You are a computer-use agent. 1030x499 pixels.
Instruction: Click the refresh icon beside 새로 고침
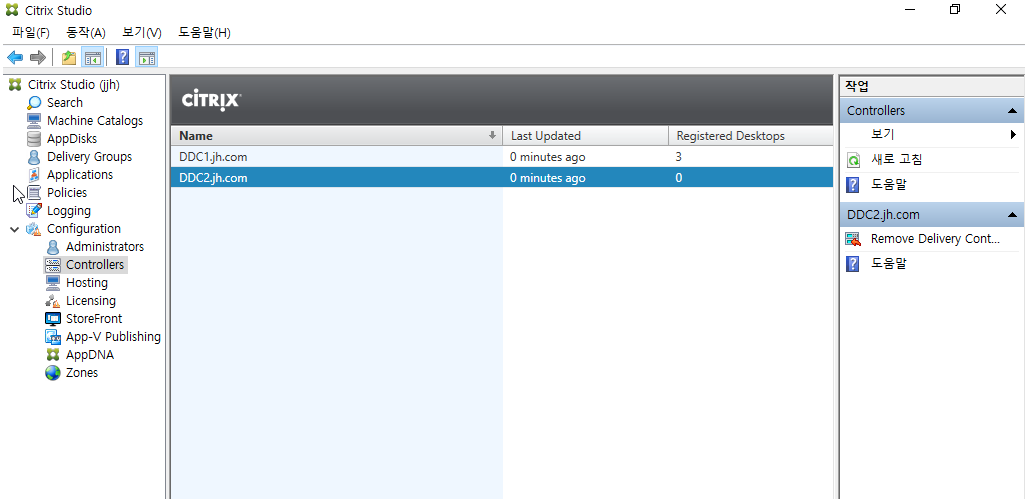pos(853,160)
